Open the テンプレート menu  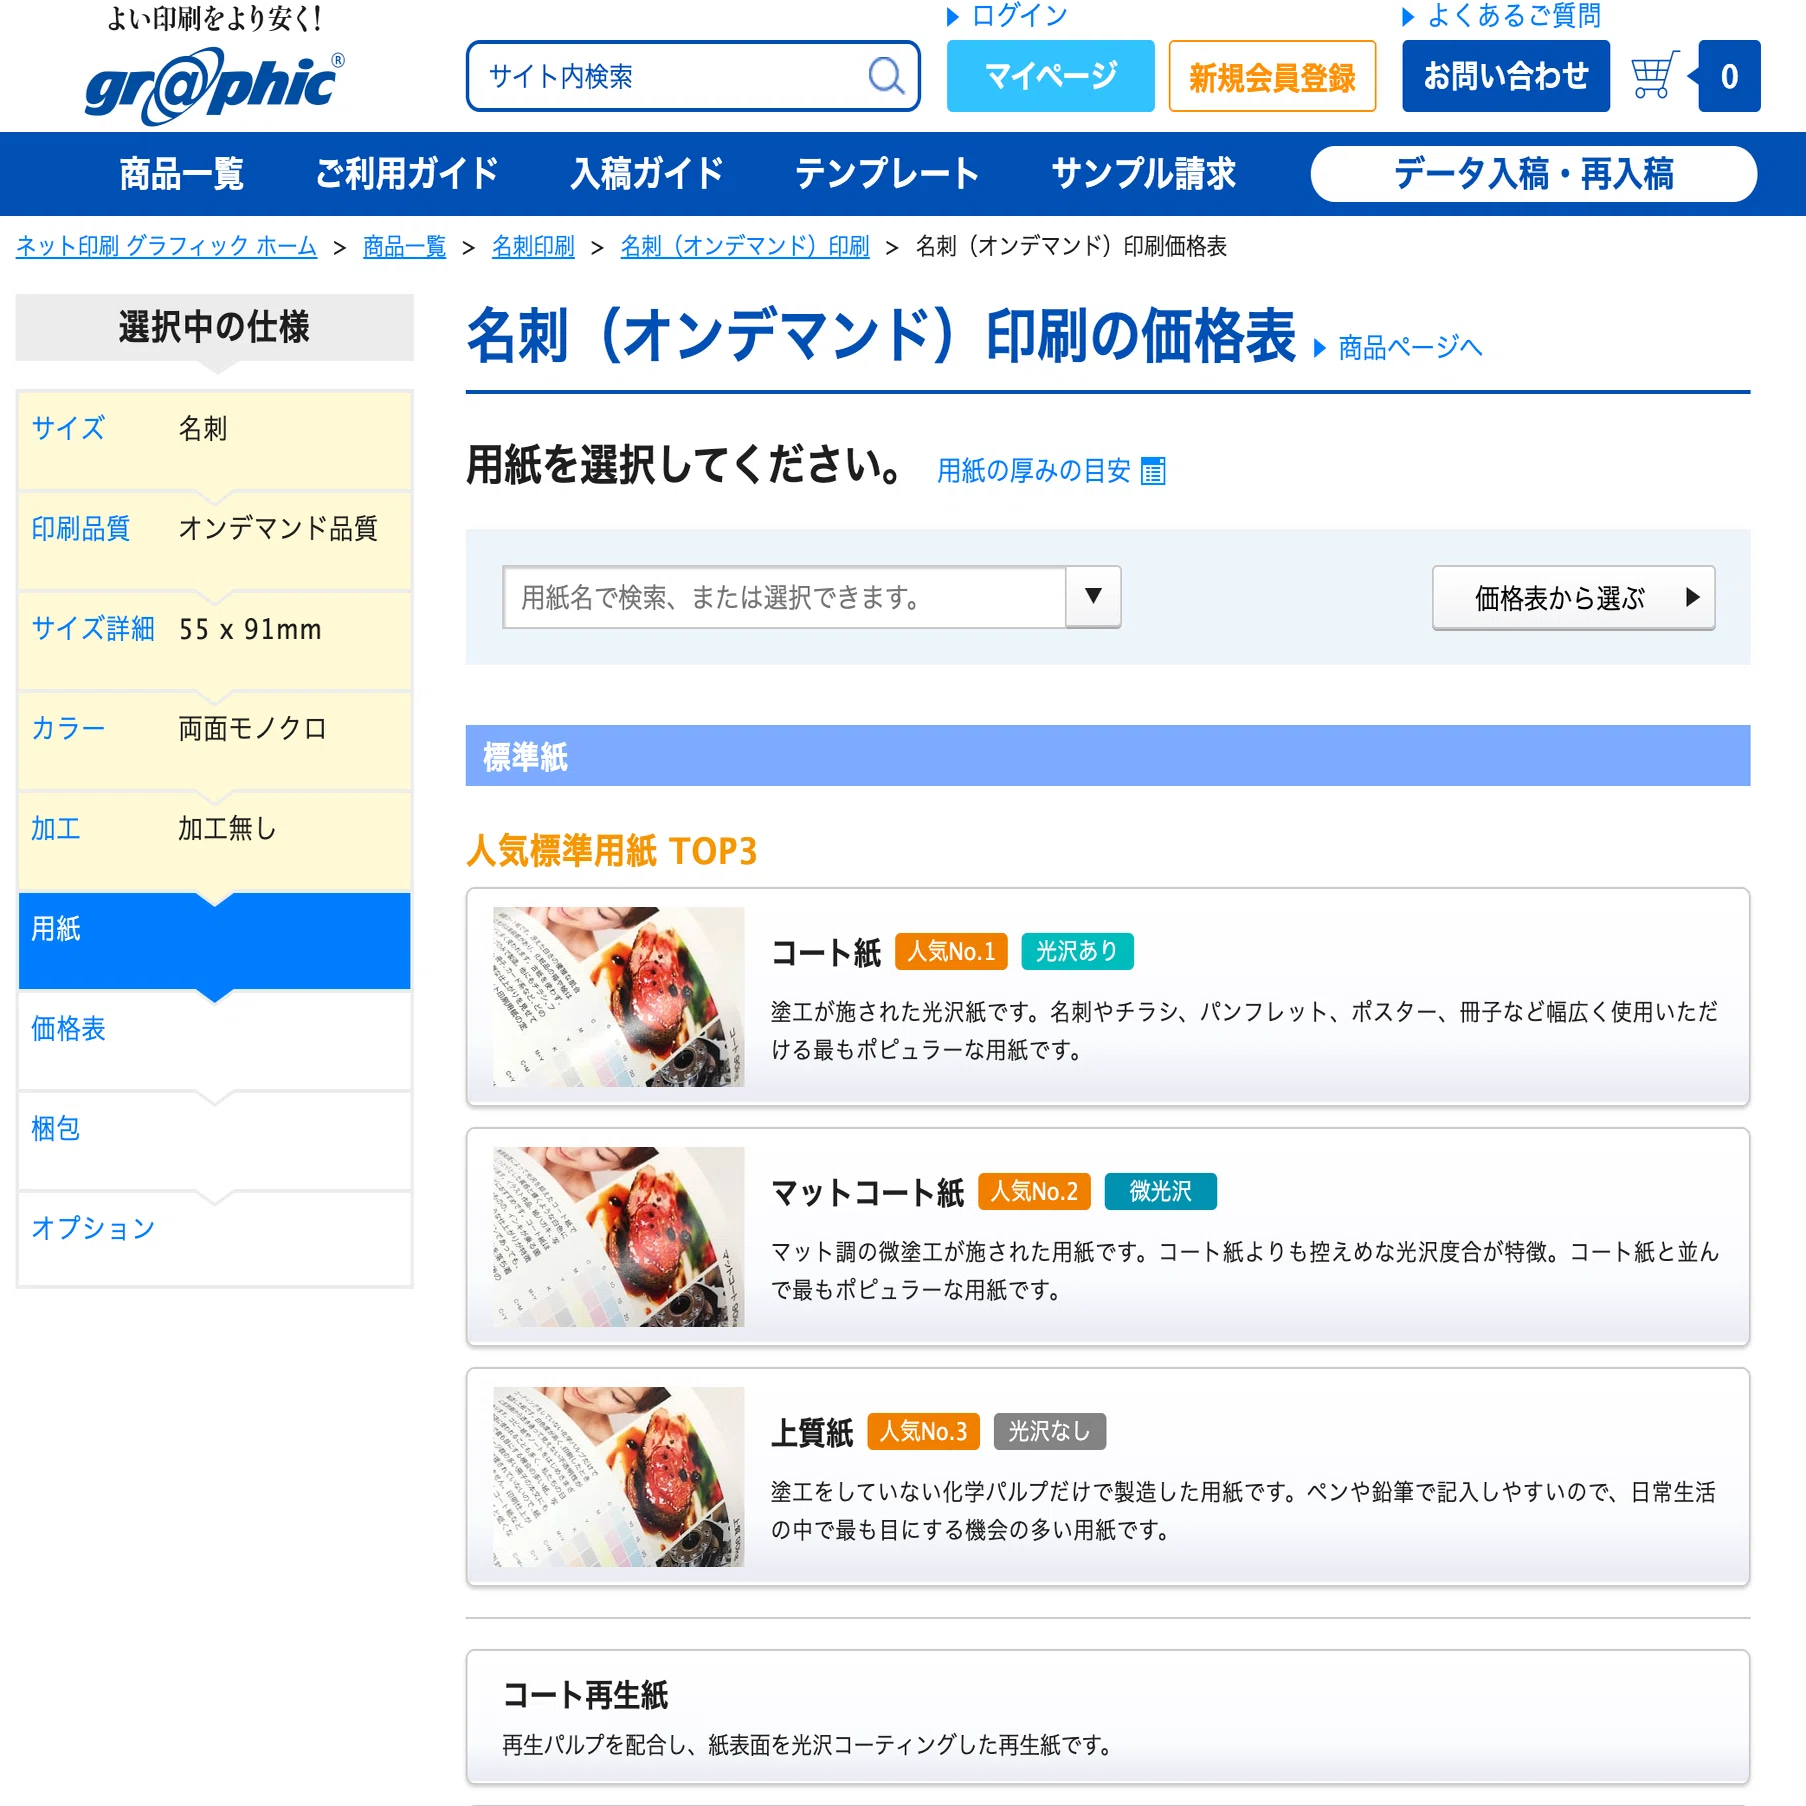(887, 173)
